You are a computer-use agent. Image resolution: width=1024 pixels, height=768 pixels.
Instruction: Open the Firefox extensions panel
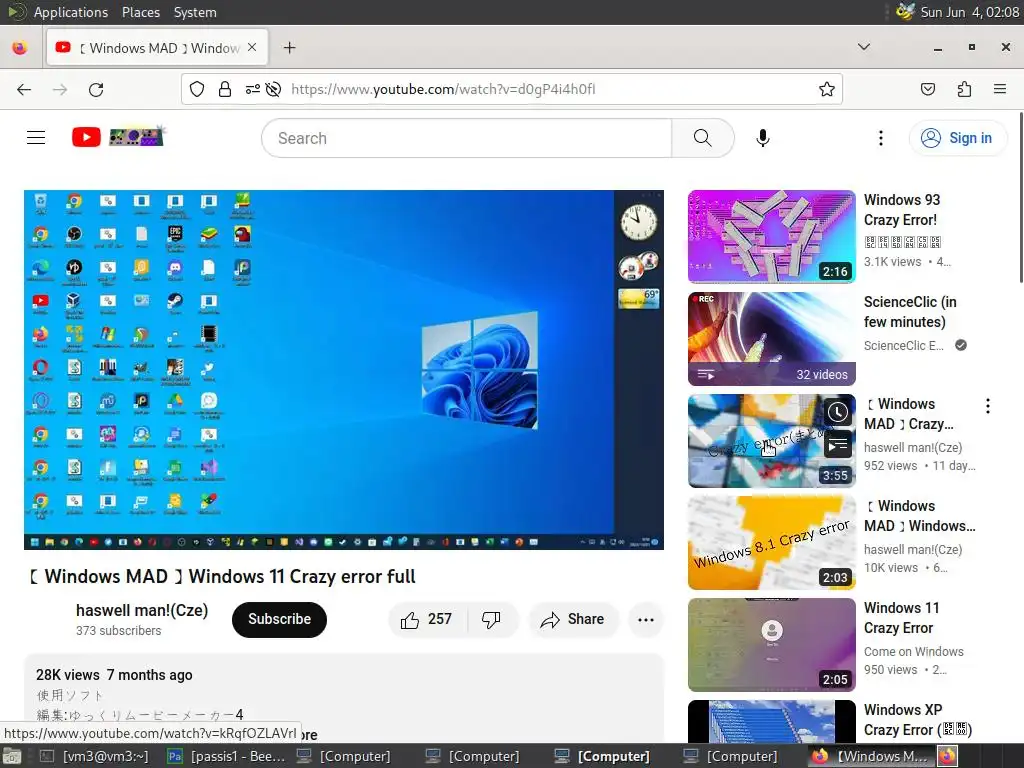964,89
